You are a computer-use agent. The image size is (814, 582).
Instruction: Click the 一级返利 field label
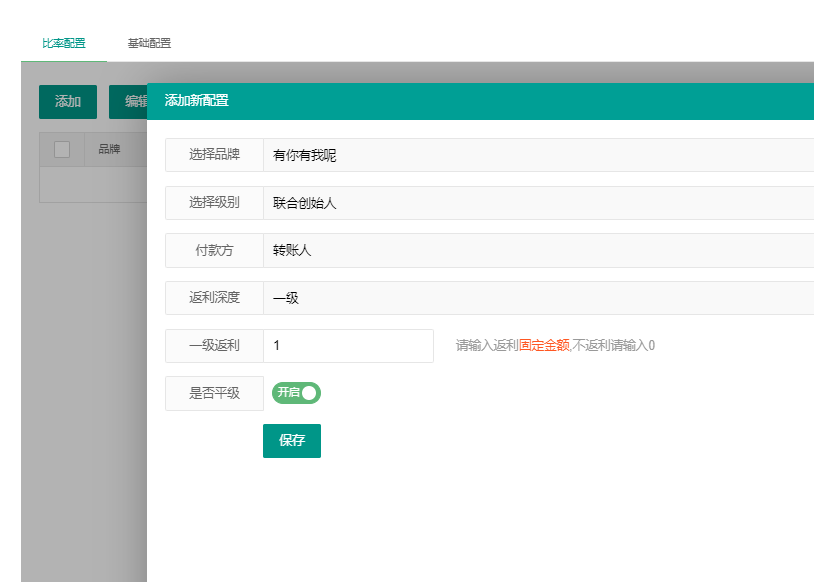pos(214,346)
